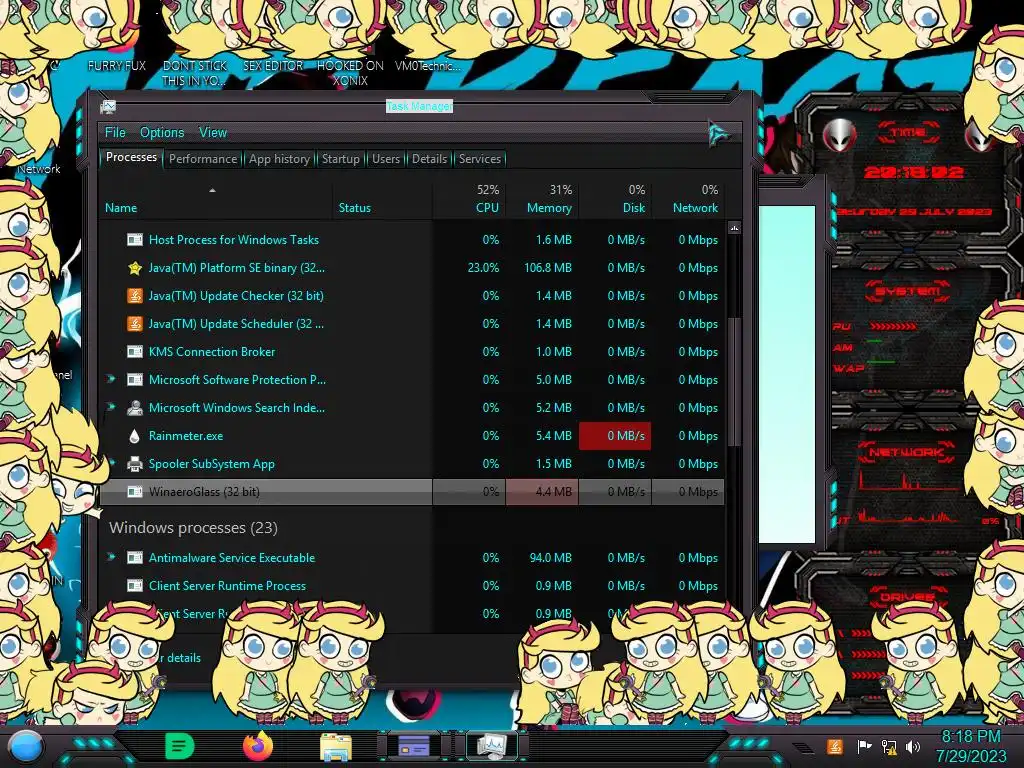Click the alien head icon beside TIME widget
1024x768 pixels.
pyautogui.click(x=840, y=135)
